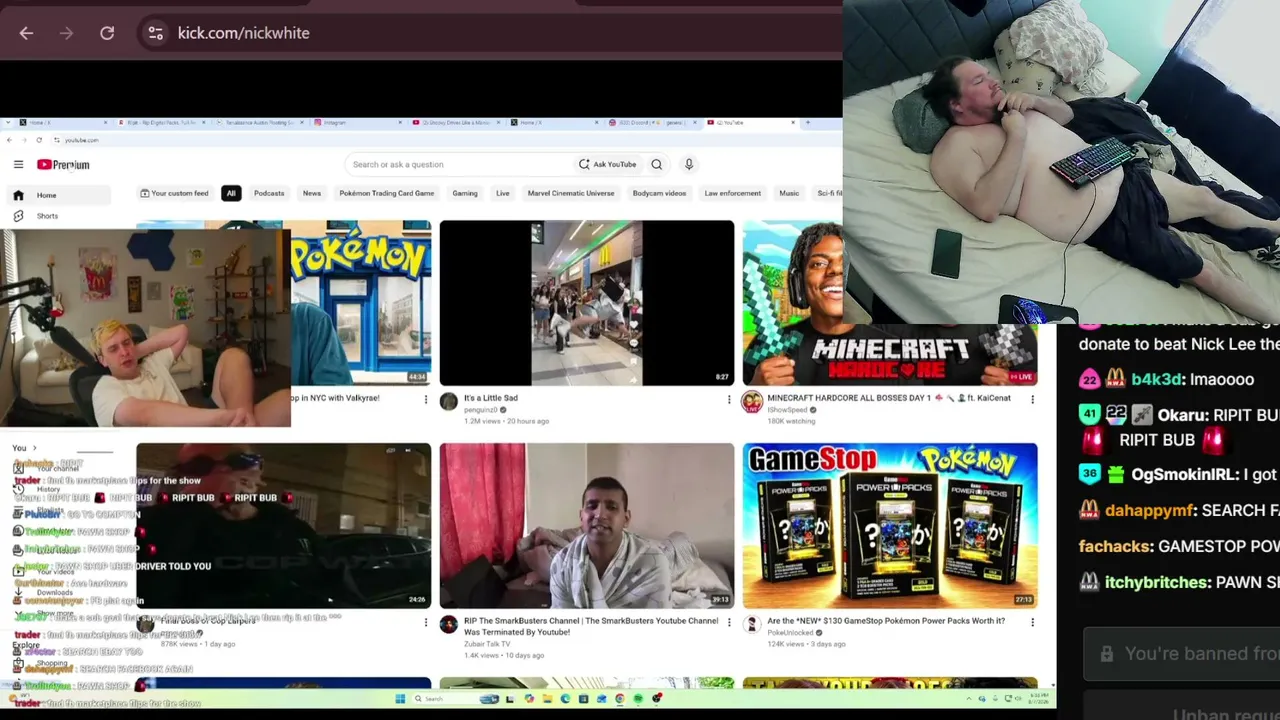Open the dark car video with 24:26 duration
The image size is (1280, 720).
click(x=284, y=526)
